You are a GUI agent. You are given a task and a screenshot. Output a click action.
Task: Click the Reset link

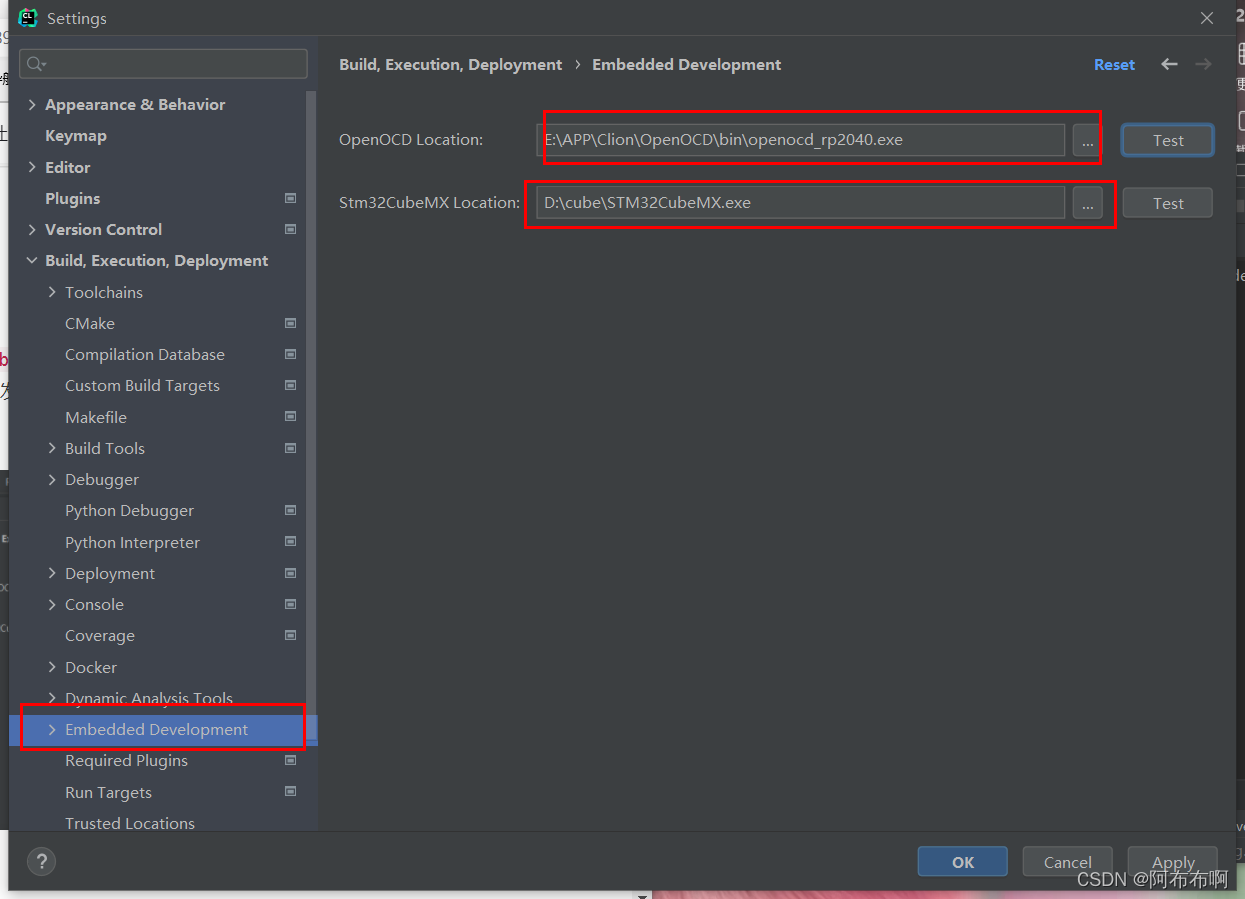click(x=1114, y=64)
